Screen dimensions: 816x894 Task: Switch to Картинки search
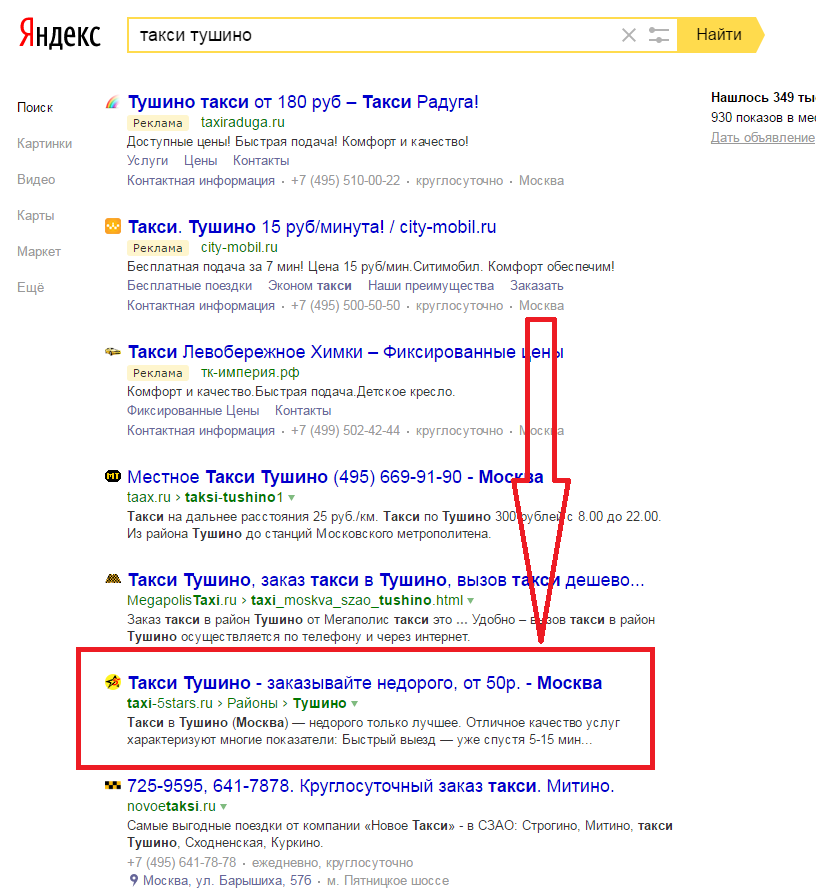44,143
